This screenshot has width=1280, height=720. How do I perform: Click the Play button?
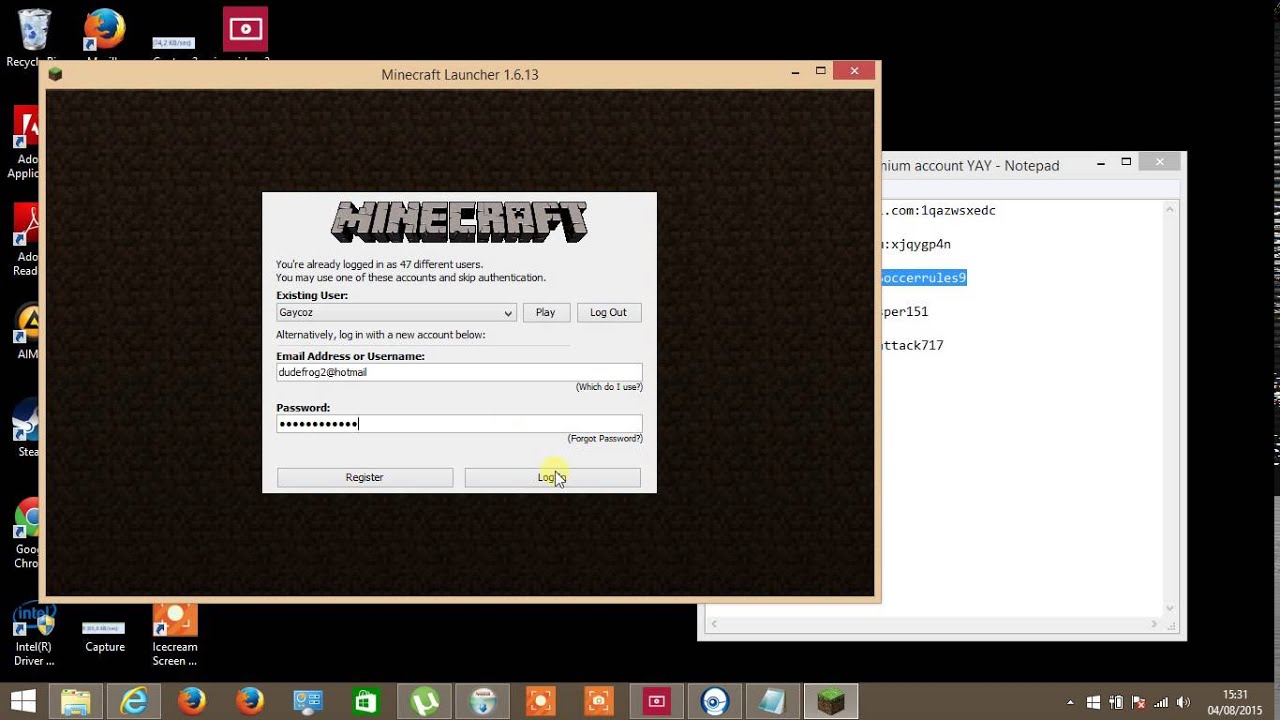(x=545, y=313)
